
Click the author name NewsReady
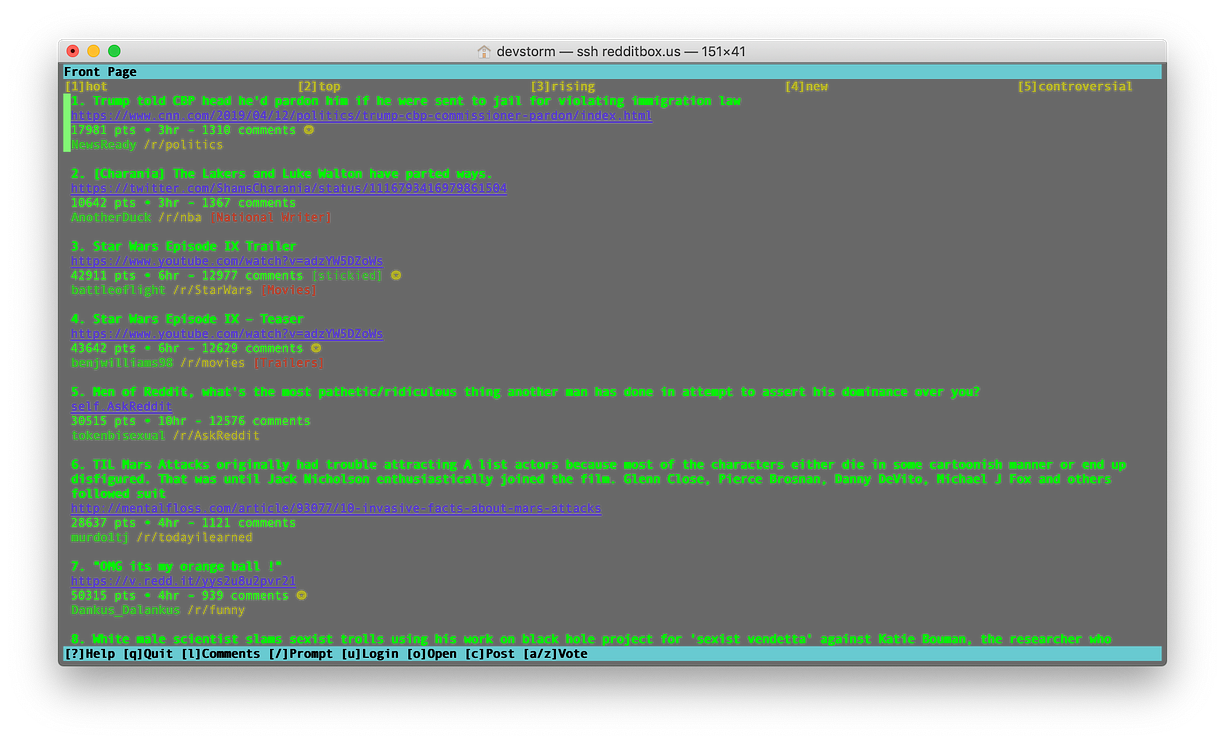(x=103, y=145)
